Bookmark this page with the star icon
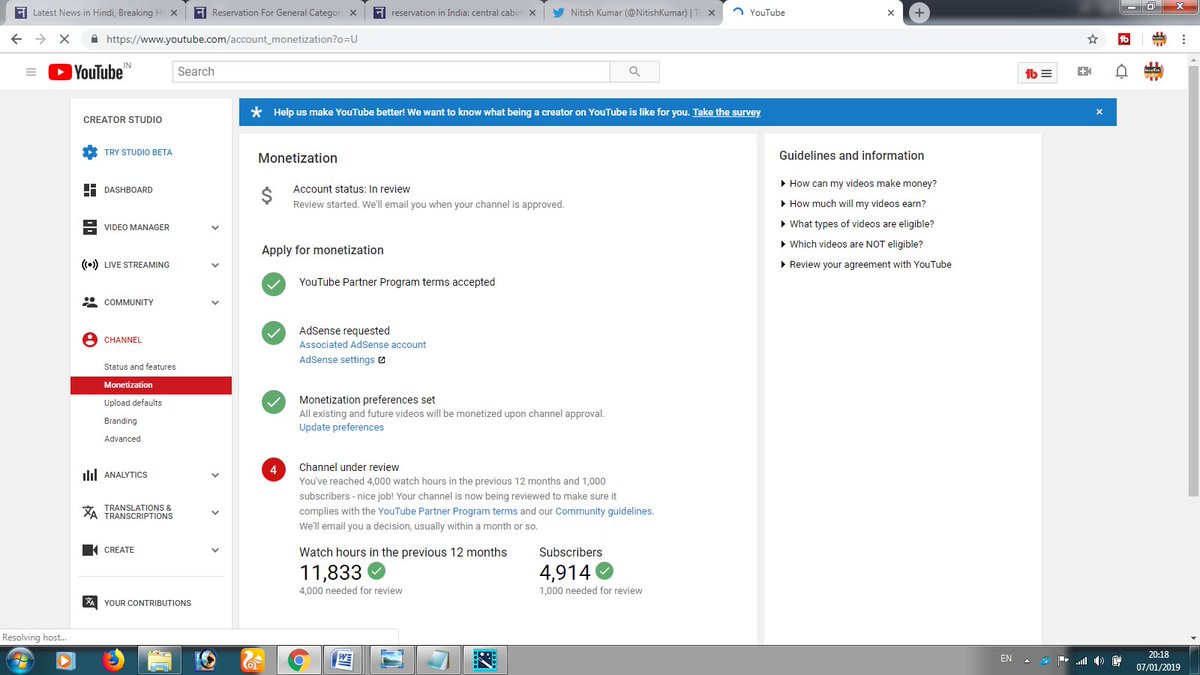The image size is (1200, 675). click(1093, 39)
